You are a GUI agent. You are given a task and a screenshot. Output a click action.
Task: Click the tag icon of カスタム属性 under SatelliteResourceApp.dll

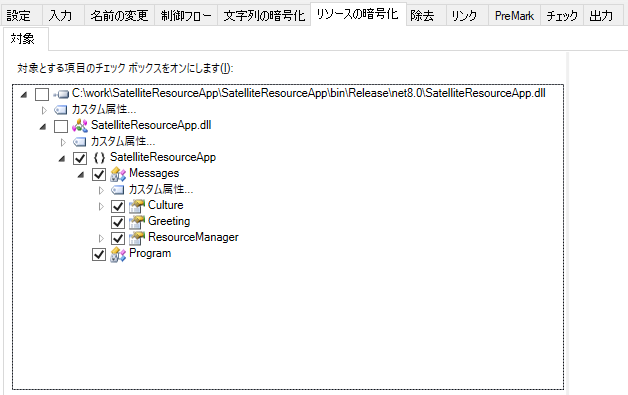tap(79, 142)
